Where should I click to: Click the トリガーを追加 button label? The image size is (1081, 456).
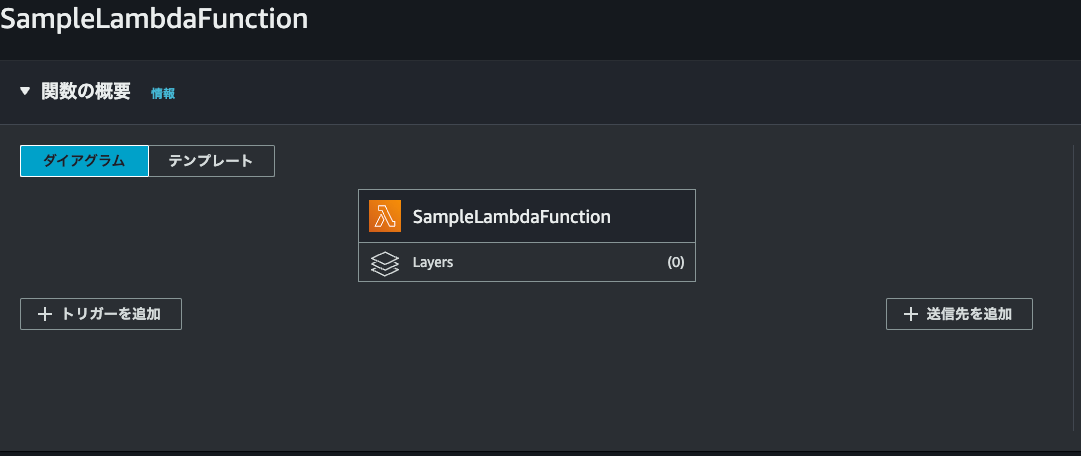pos(111,314)
